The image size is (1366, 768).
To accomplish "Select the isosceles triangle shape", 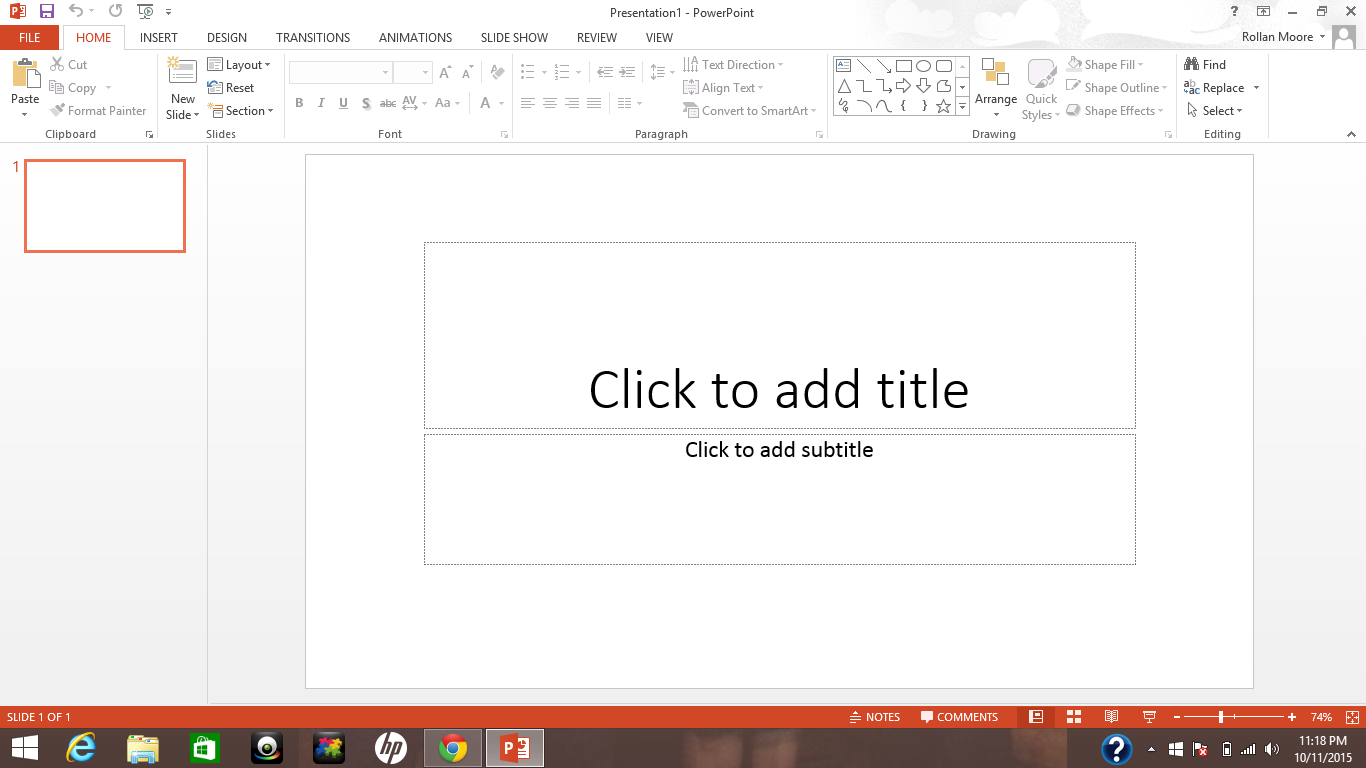I will click(844, 86).
